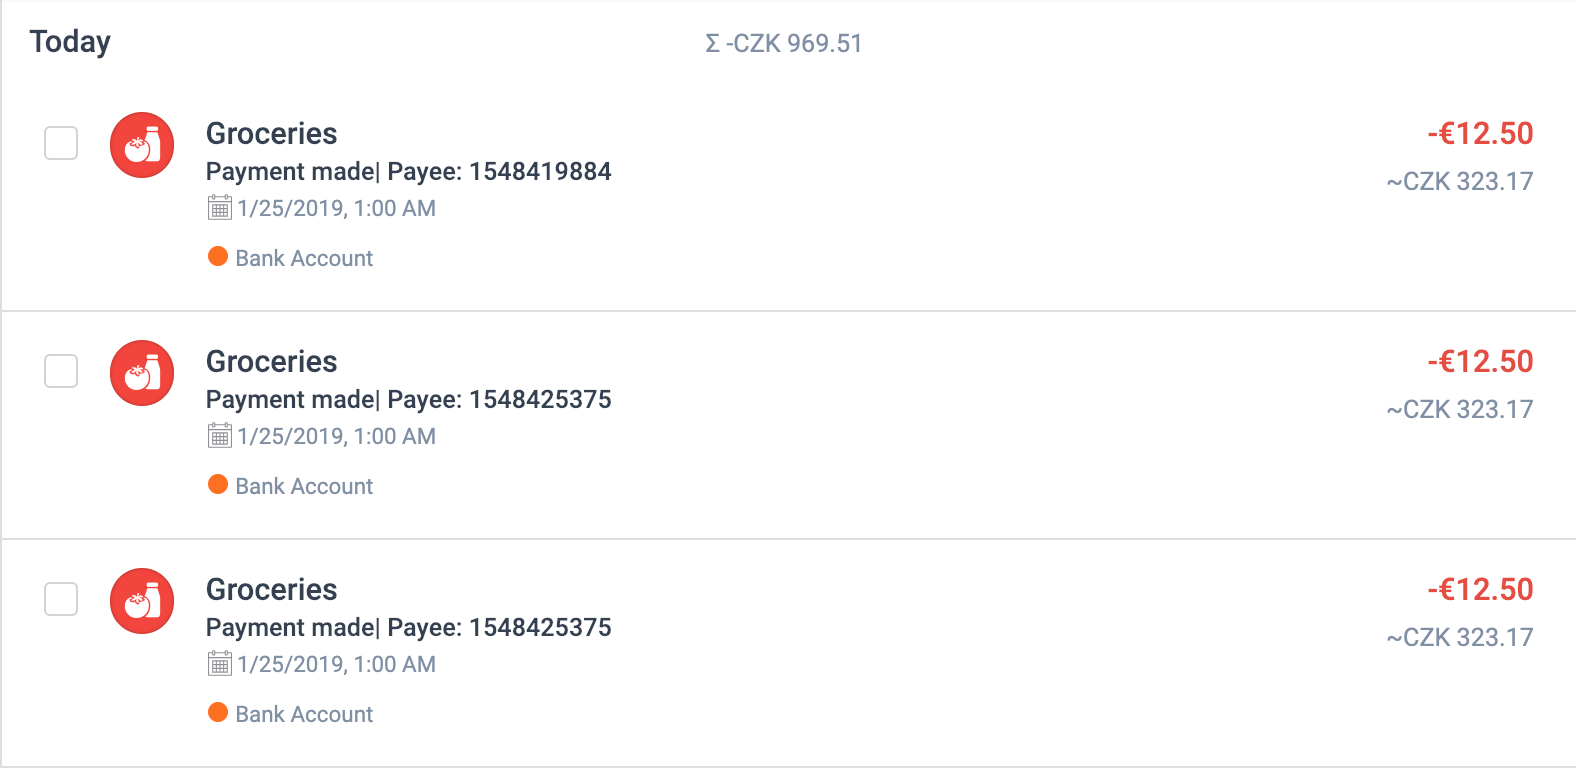Click the orange dot in the first row
The height and width of the screenshot is (768, 1576).
218,256
